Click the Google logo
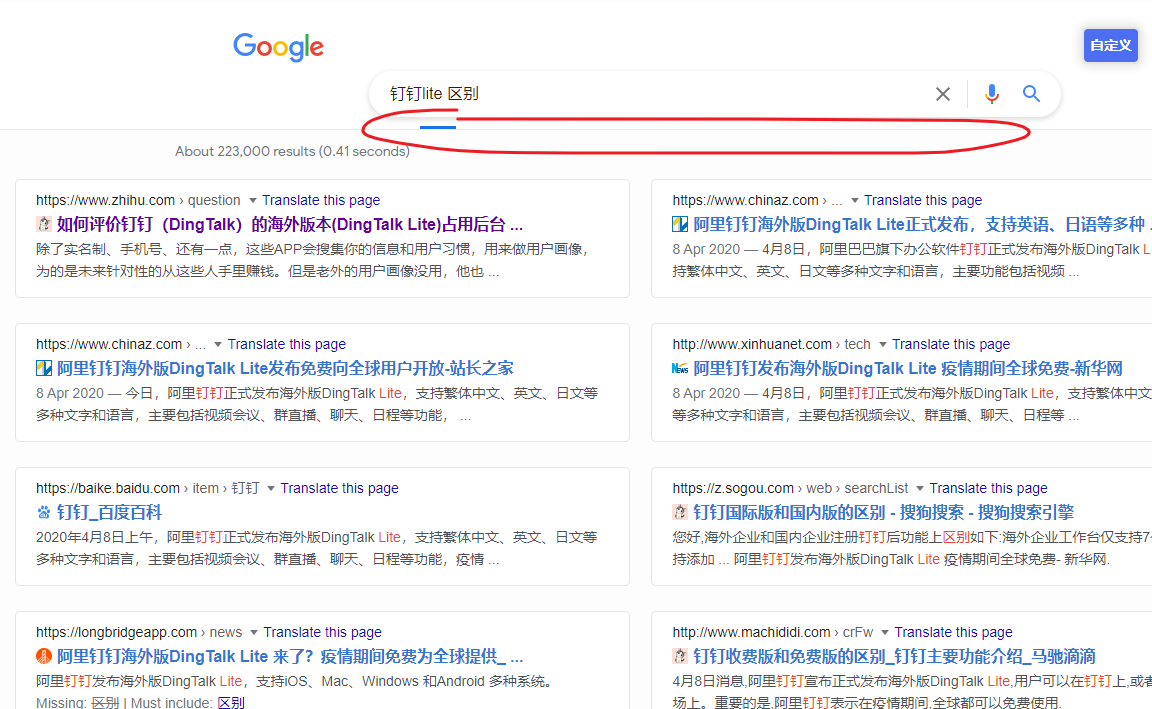Viewport: 1152px width, 709px height. 278,47
